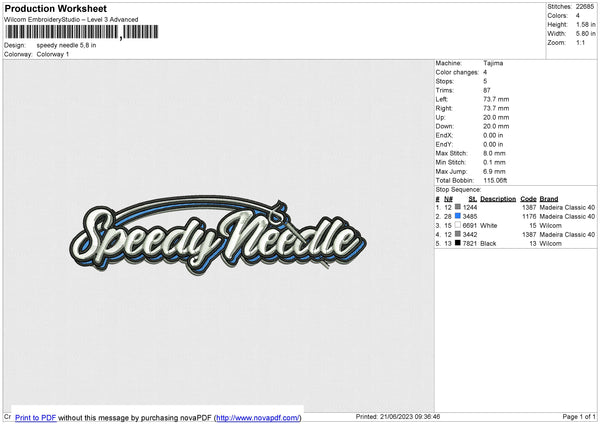Select the Machine value Tajima
Image resolution: width=600 pixels, height=424 pixels.
coord(493,63)
